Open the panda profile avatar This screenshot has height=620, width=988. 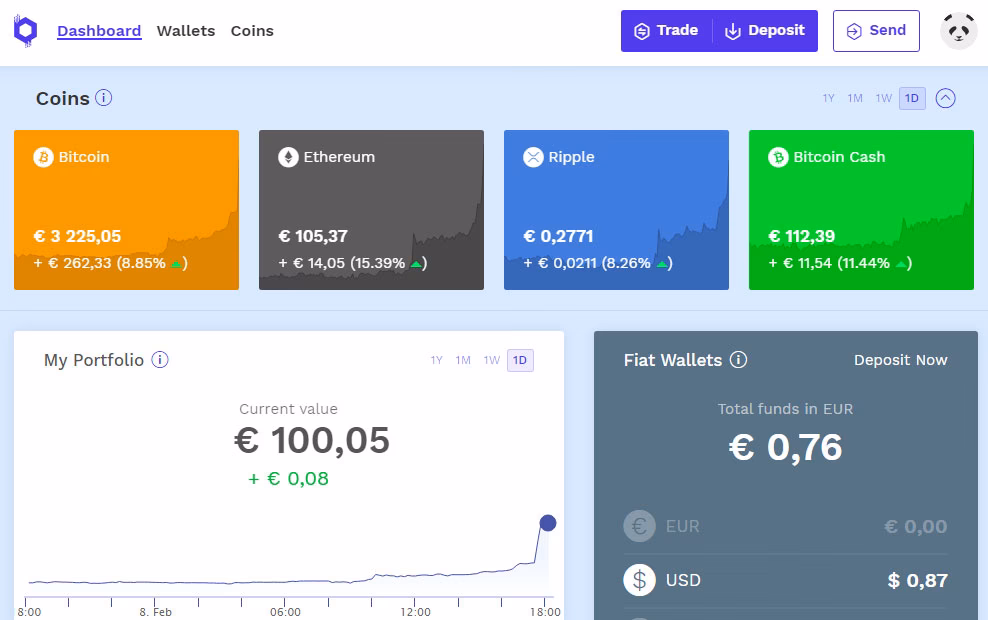click(x=958, y=30)
